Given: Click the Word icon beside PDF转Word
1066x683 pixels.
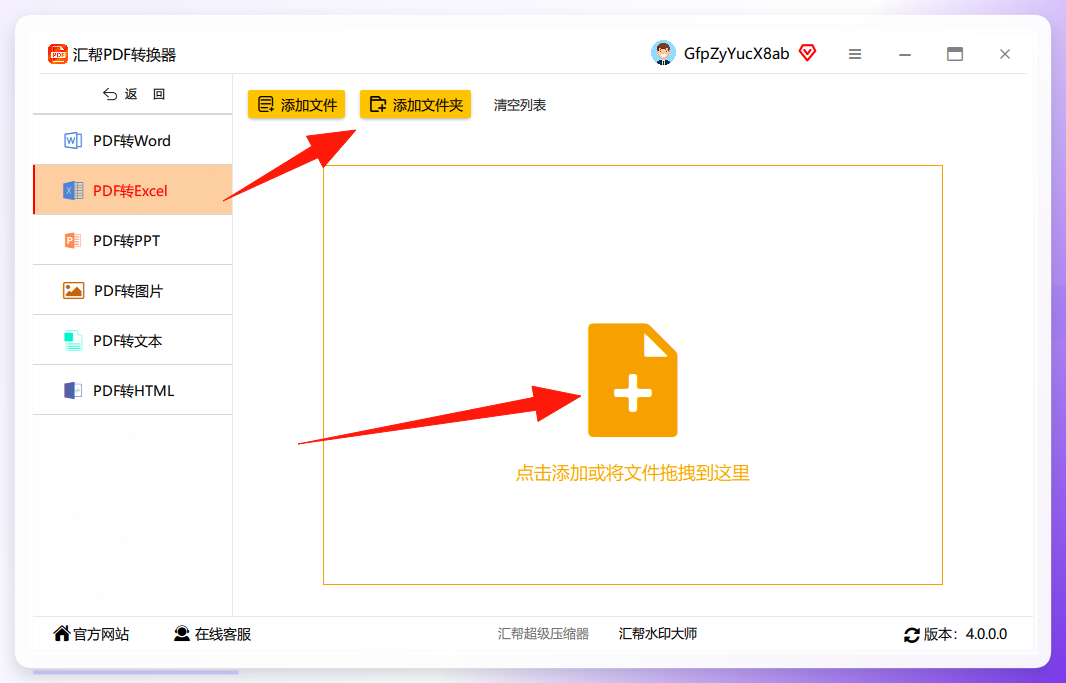Looking at the screenshot, I should click(73, 141).
